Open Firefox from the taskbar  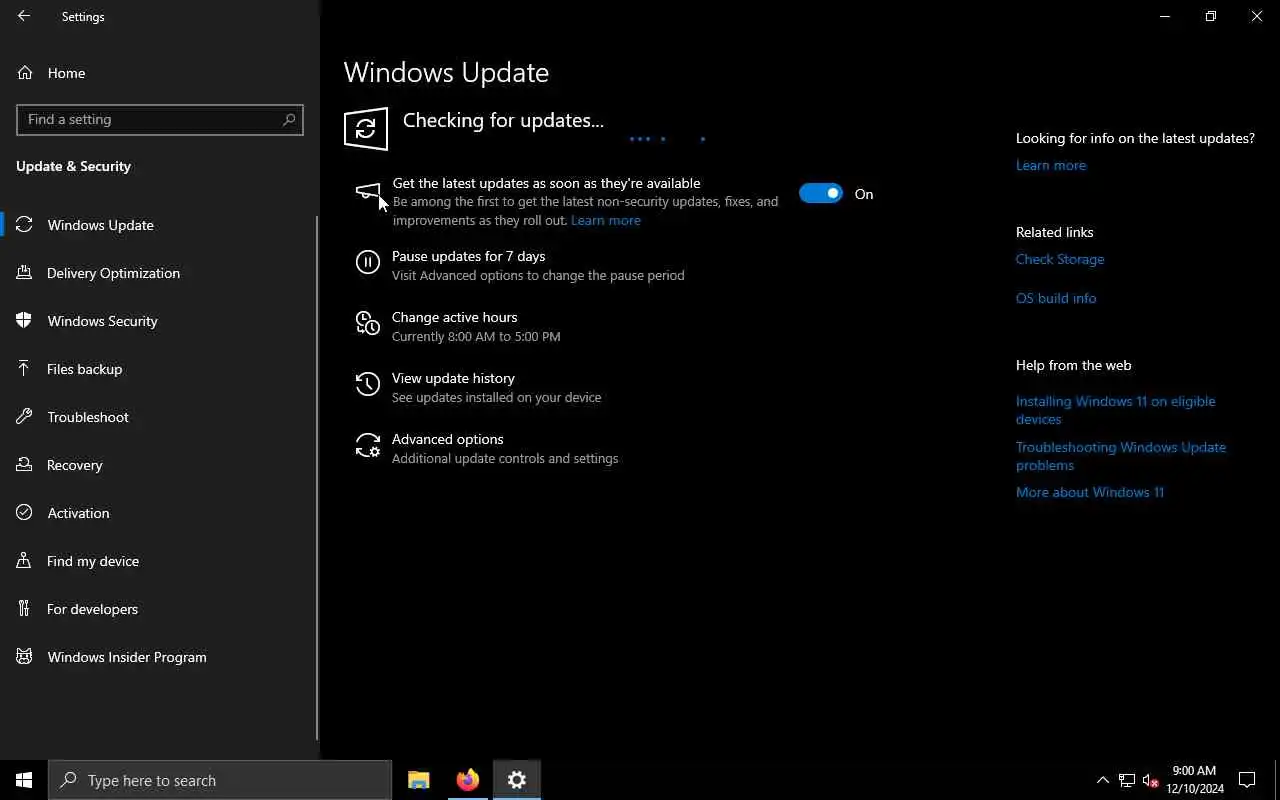(x=468, y=780)
